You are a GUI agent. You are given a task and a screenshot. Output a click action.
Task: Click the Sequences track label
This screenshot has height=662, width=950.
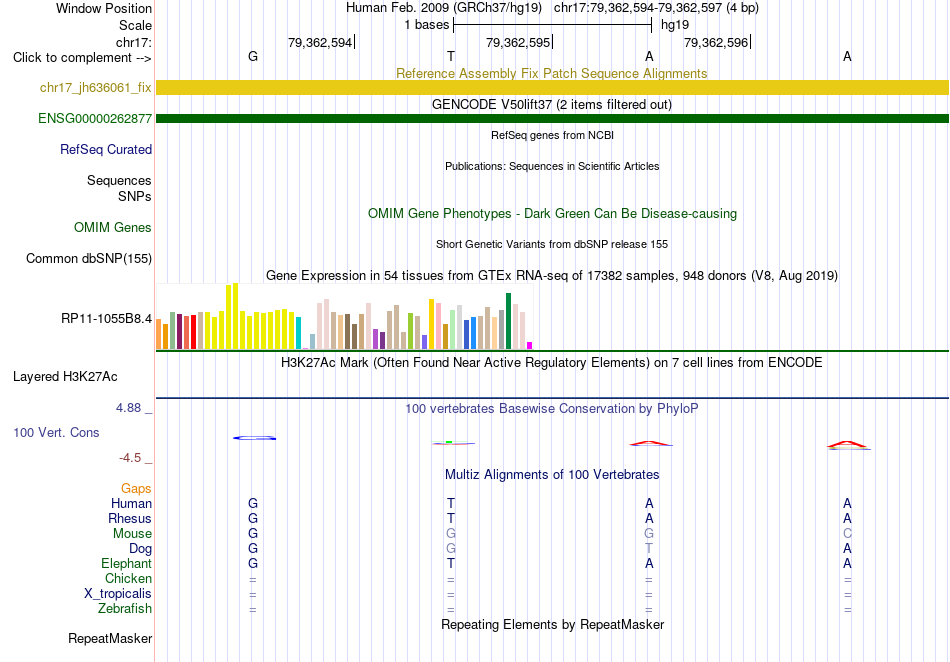tap(119, 180)
